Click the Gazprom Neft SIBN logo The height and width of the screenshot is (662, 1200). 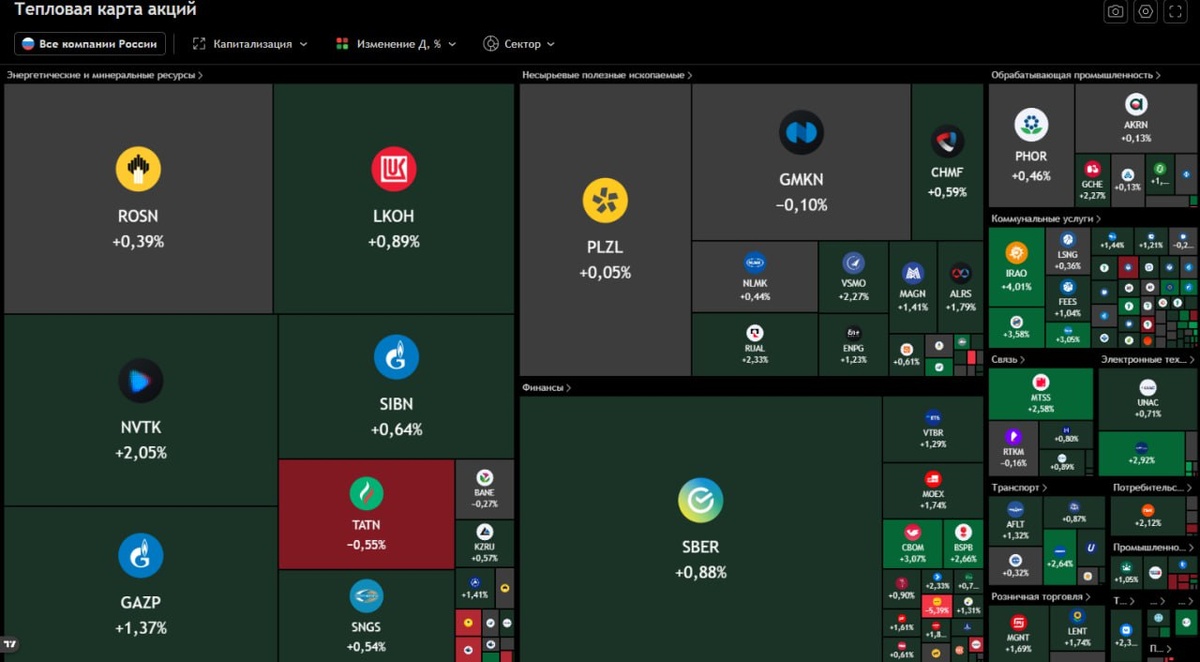coord(396,357)
